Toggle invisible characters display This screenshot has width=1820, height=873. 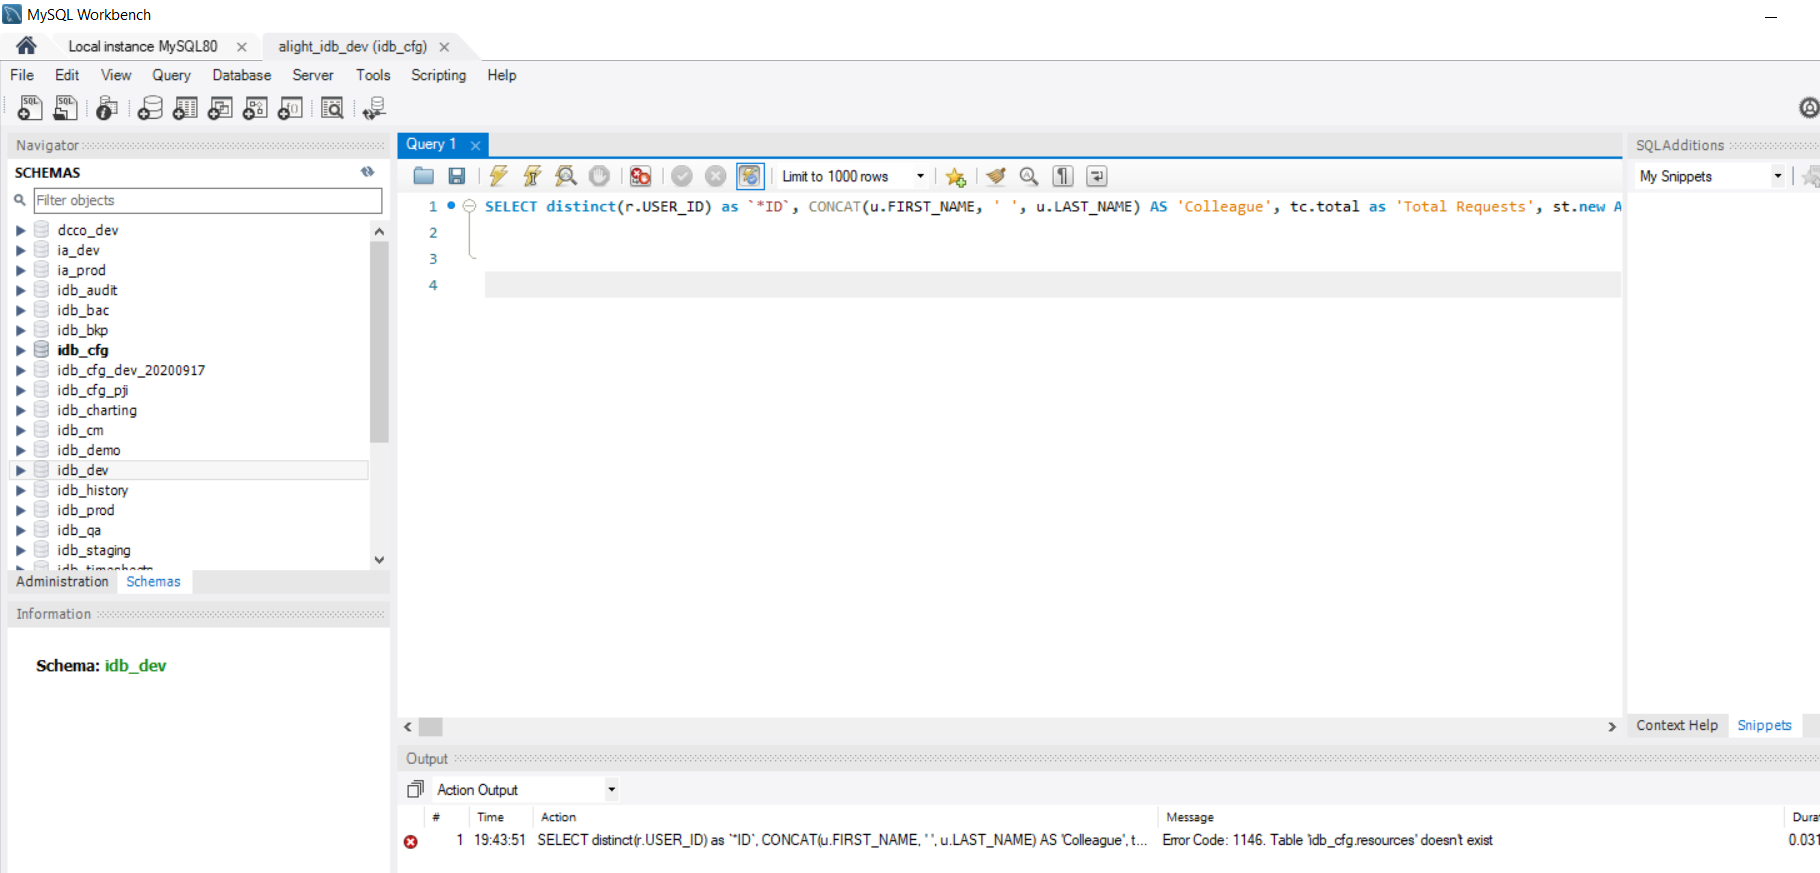(x=1063, y=176)
